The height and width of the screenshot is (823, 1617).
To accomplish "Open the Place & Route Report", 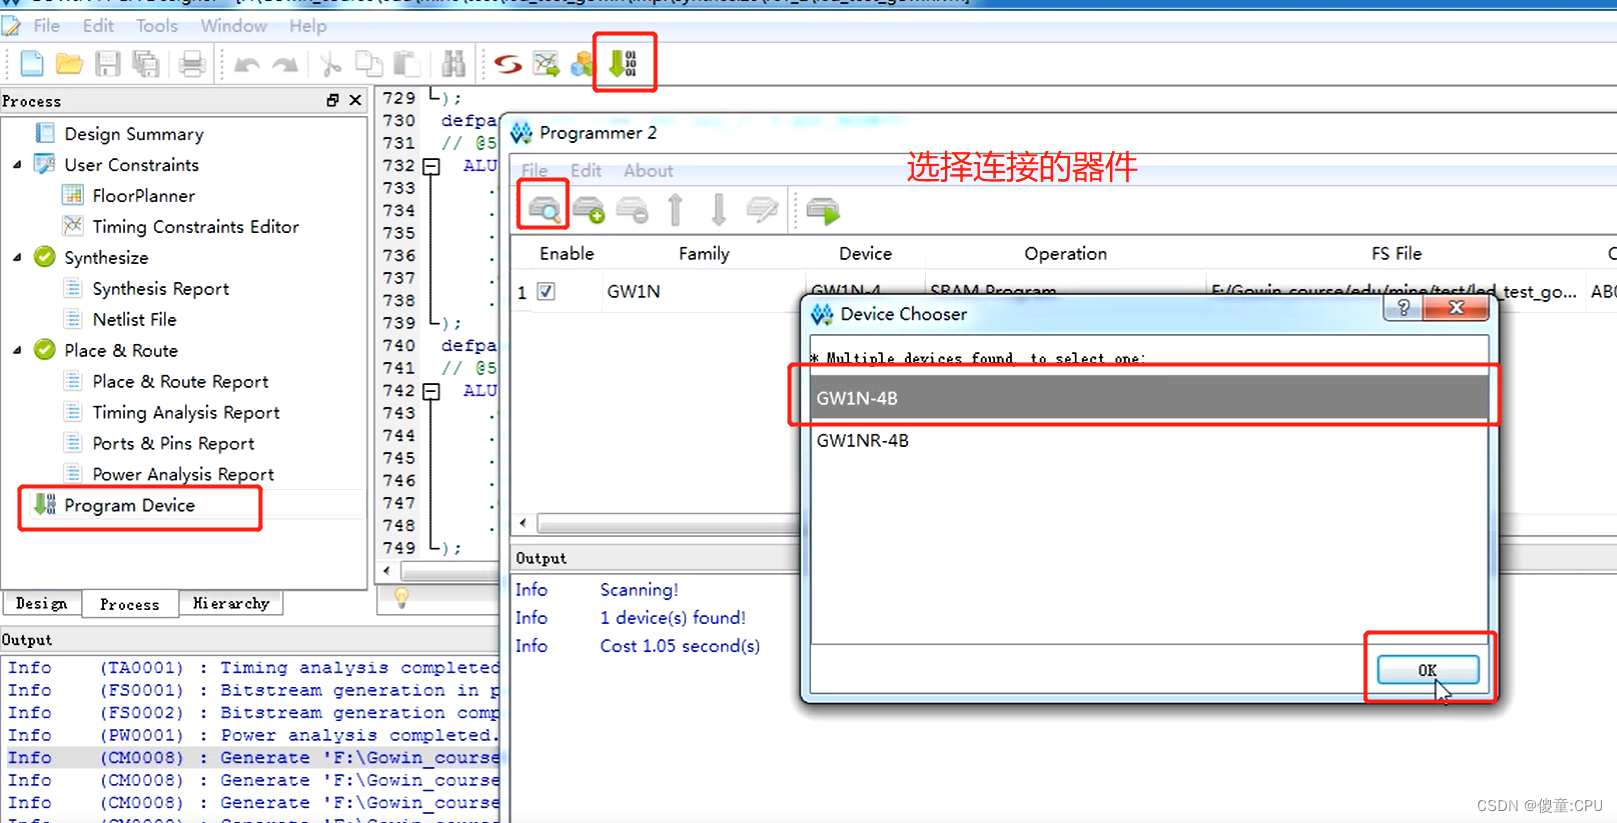I will pyautogui.click(x=180, y=381).
